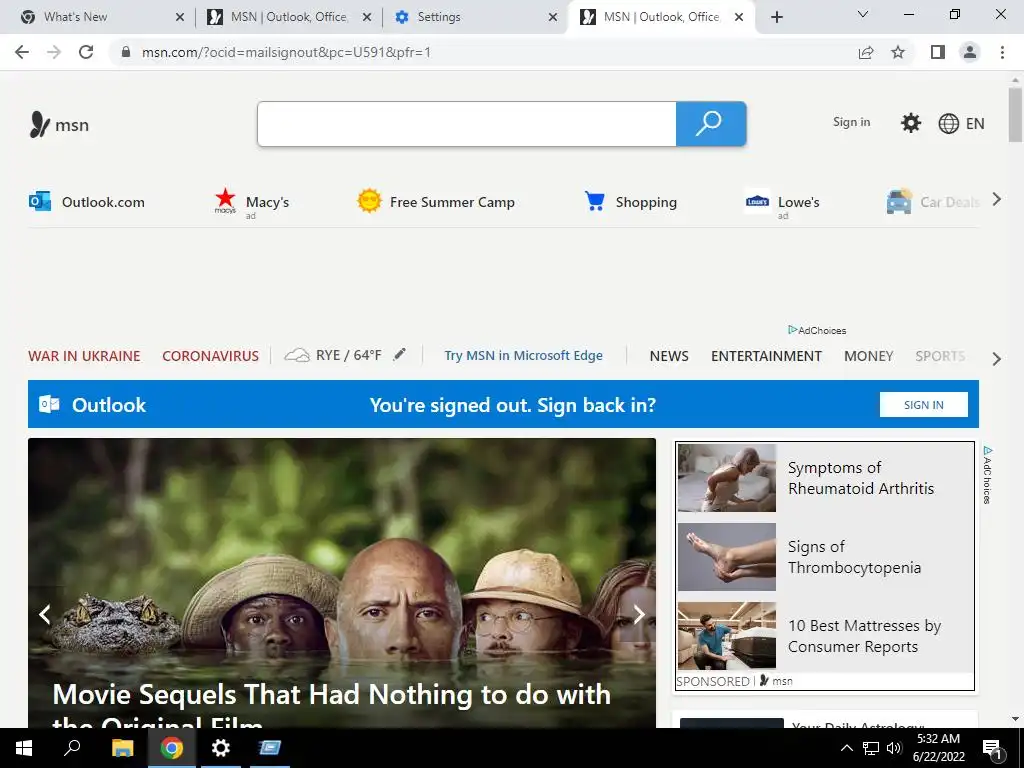Click the cloud weather icon
1024x768 pixels.
pos(296,355)
